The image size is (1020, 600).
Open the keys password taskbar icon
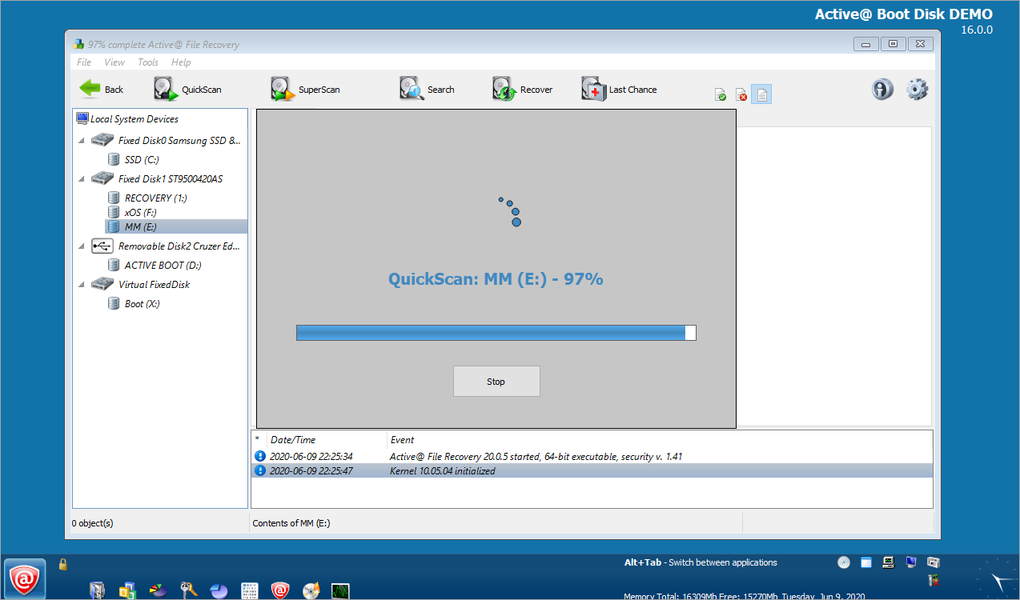coord(189,590)
